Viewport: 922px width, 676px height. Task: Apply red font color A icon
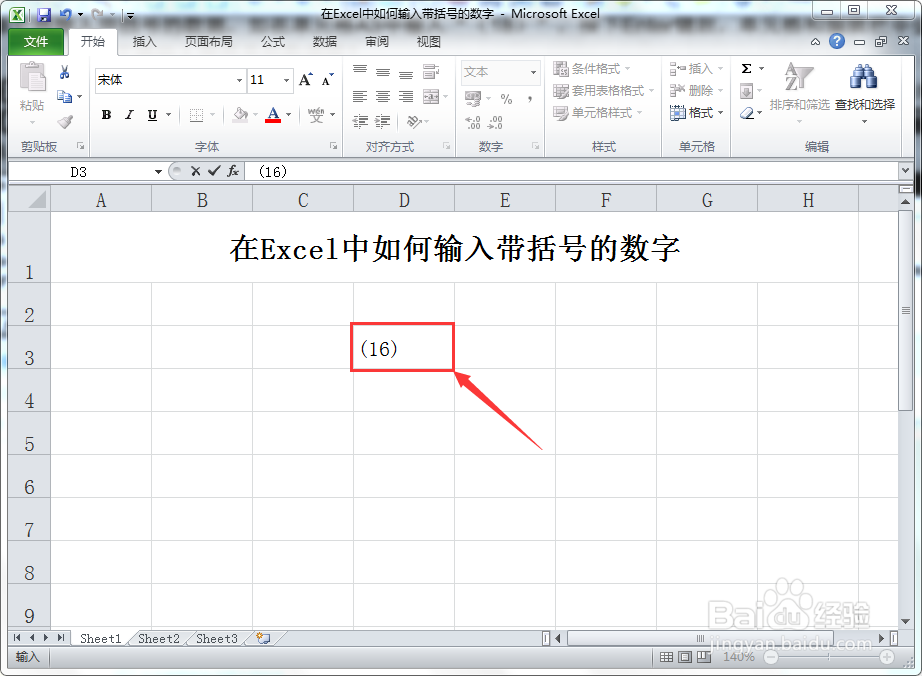273,115
